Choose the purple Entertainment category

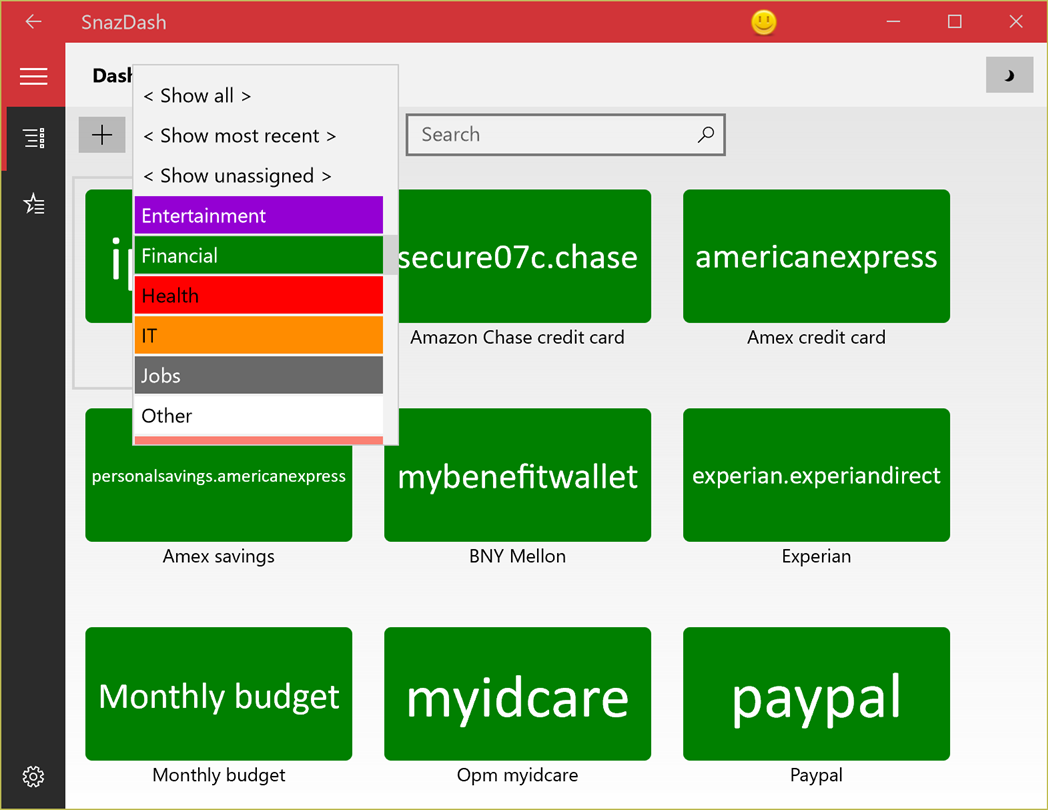pos(259,215)
